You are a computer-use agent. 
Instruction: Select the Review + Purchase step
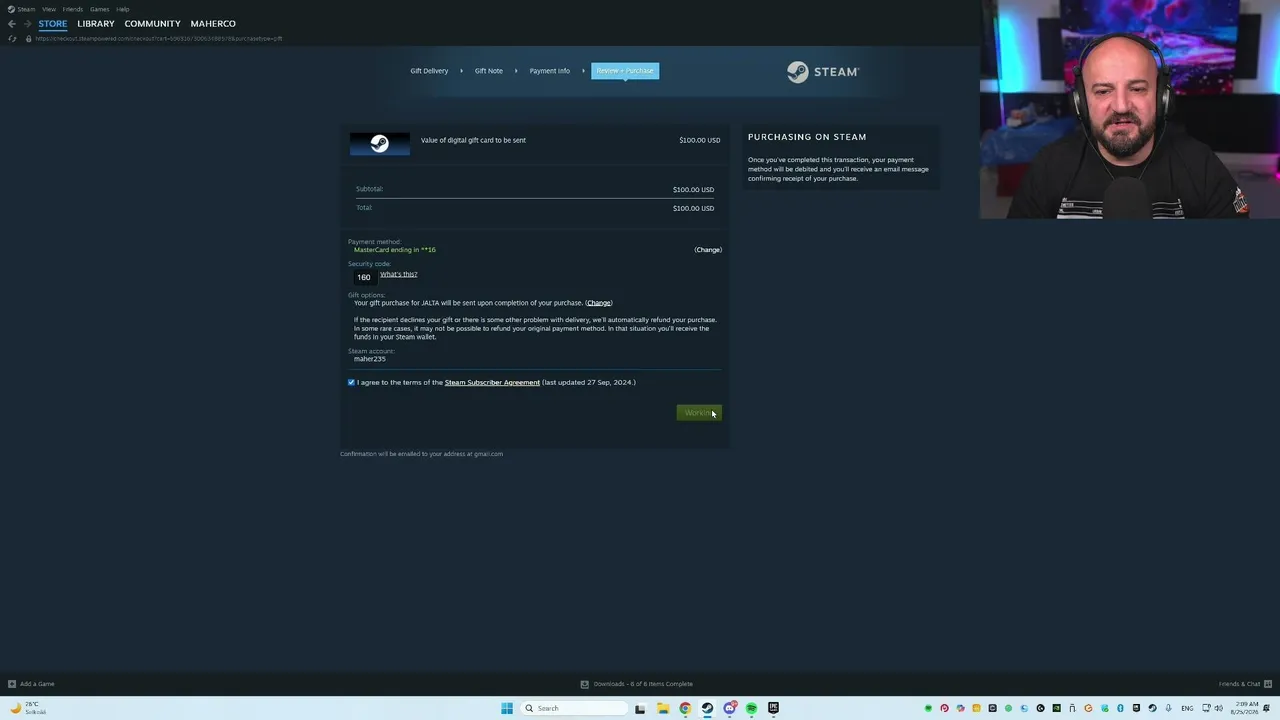625,71
